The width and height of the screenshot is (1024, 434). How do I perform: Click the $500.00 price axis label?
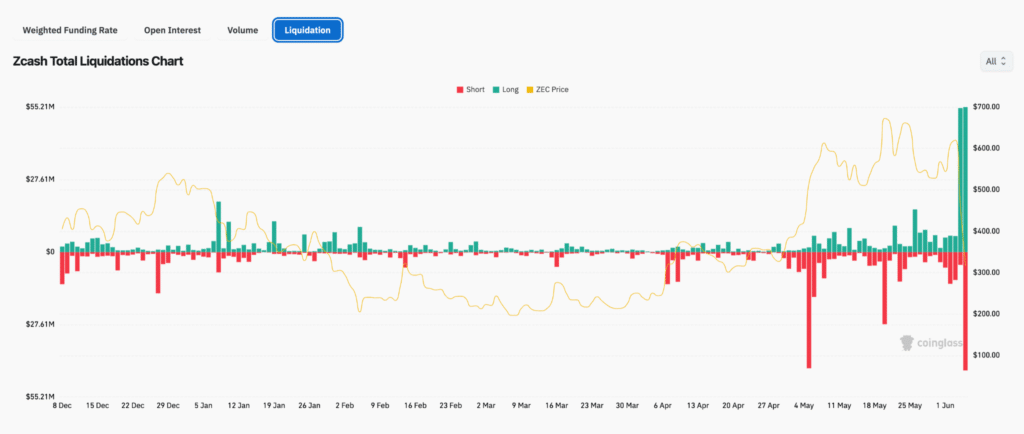(x=986, y=189)
